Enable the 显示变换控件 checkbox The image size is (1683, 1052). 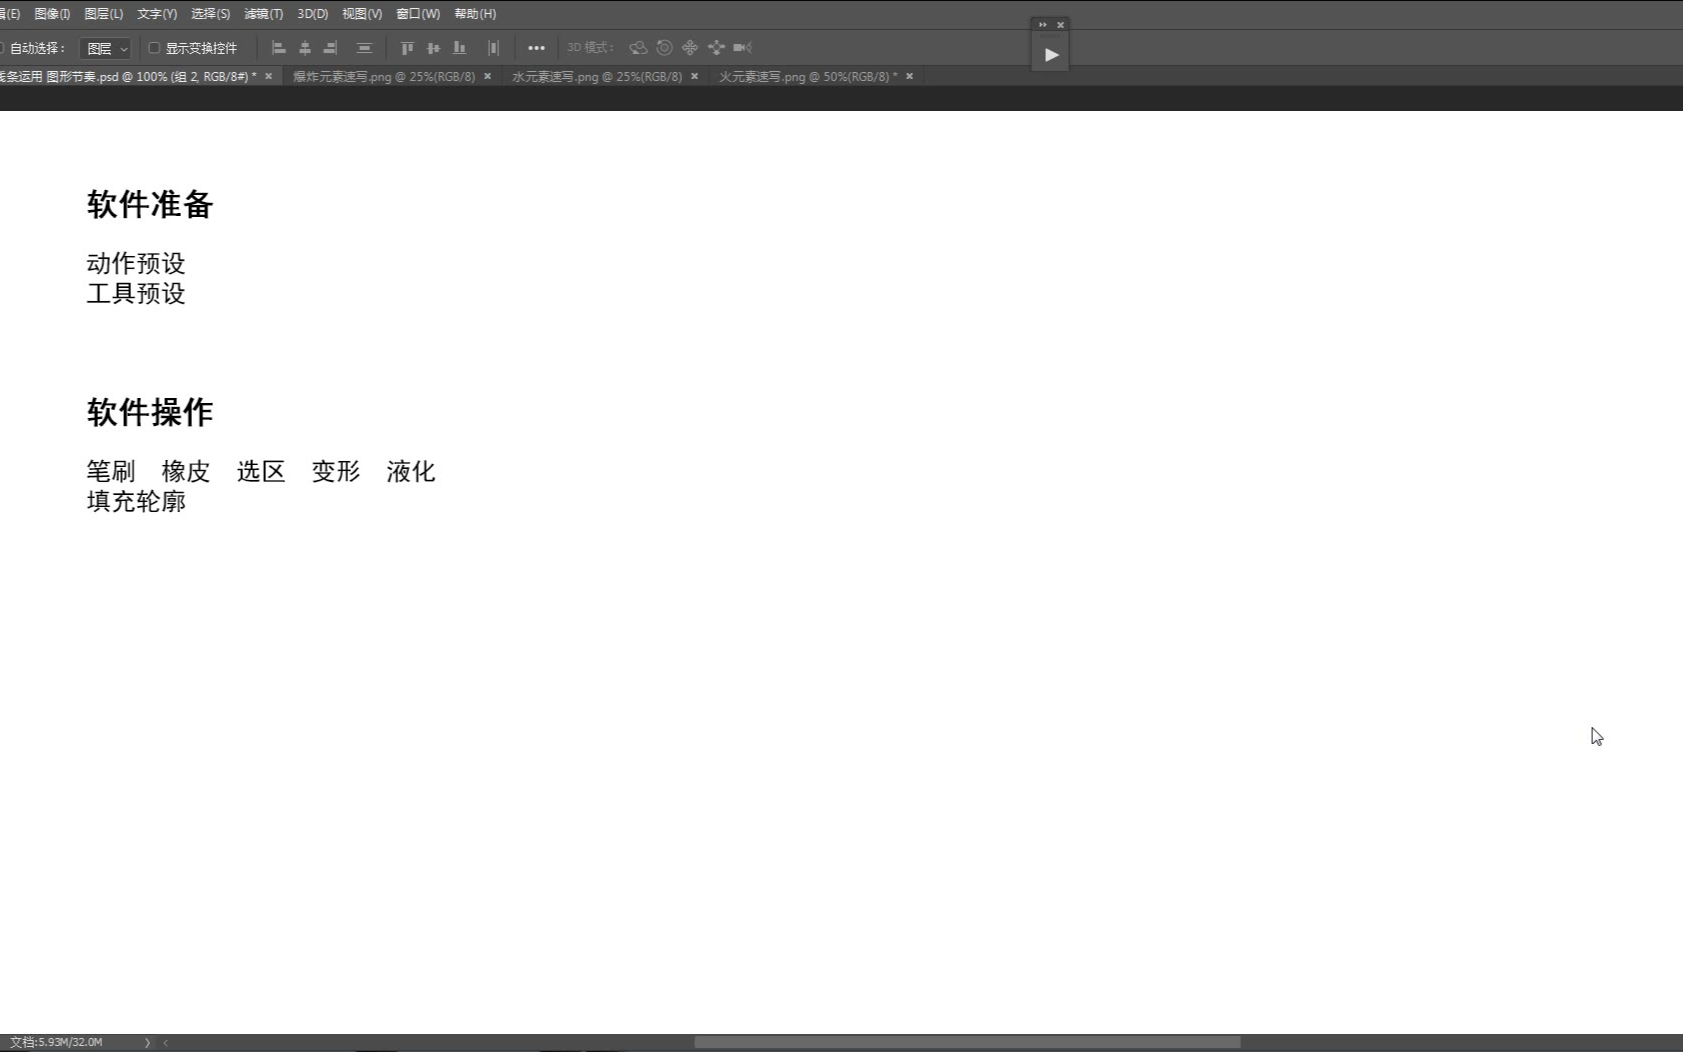coord(154,48)
